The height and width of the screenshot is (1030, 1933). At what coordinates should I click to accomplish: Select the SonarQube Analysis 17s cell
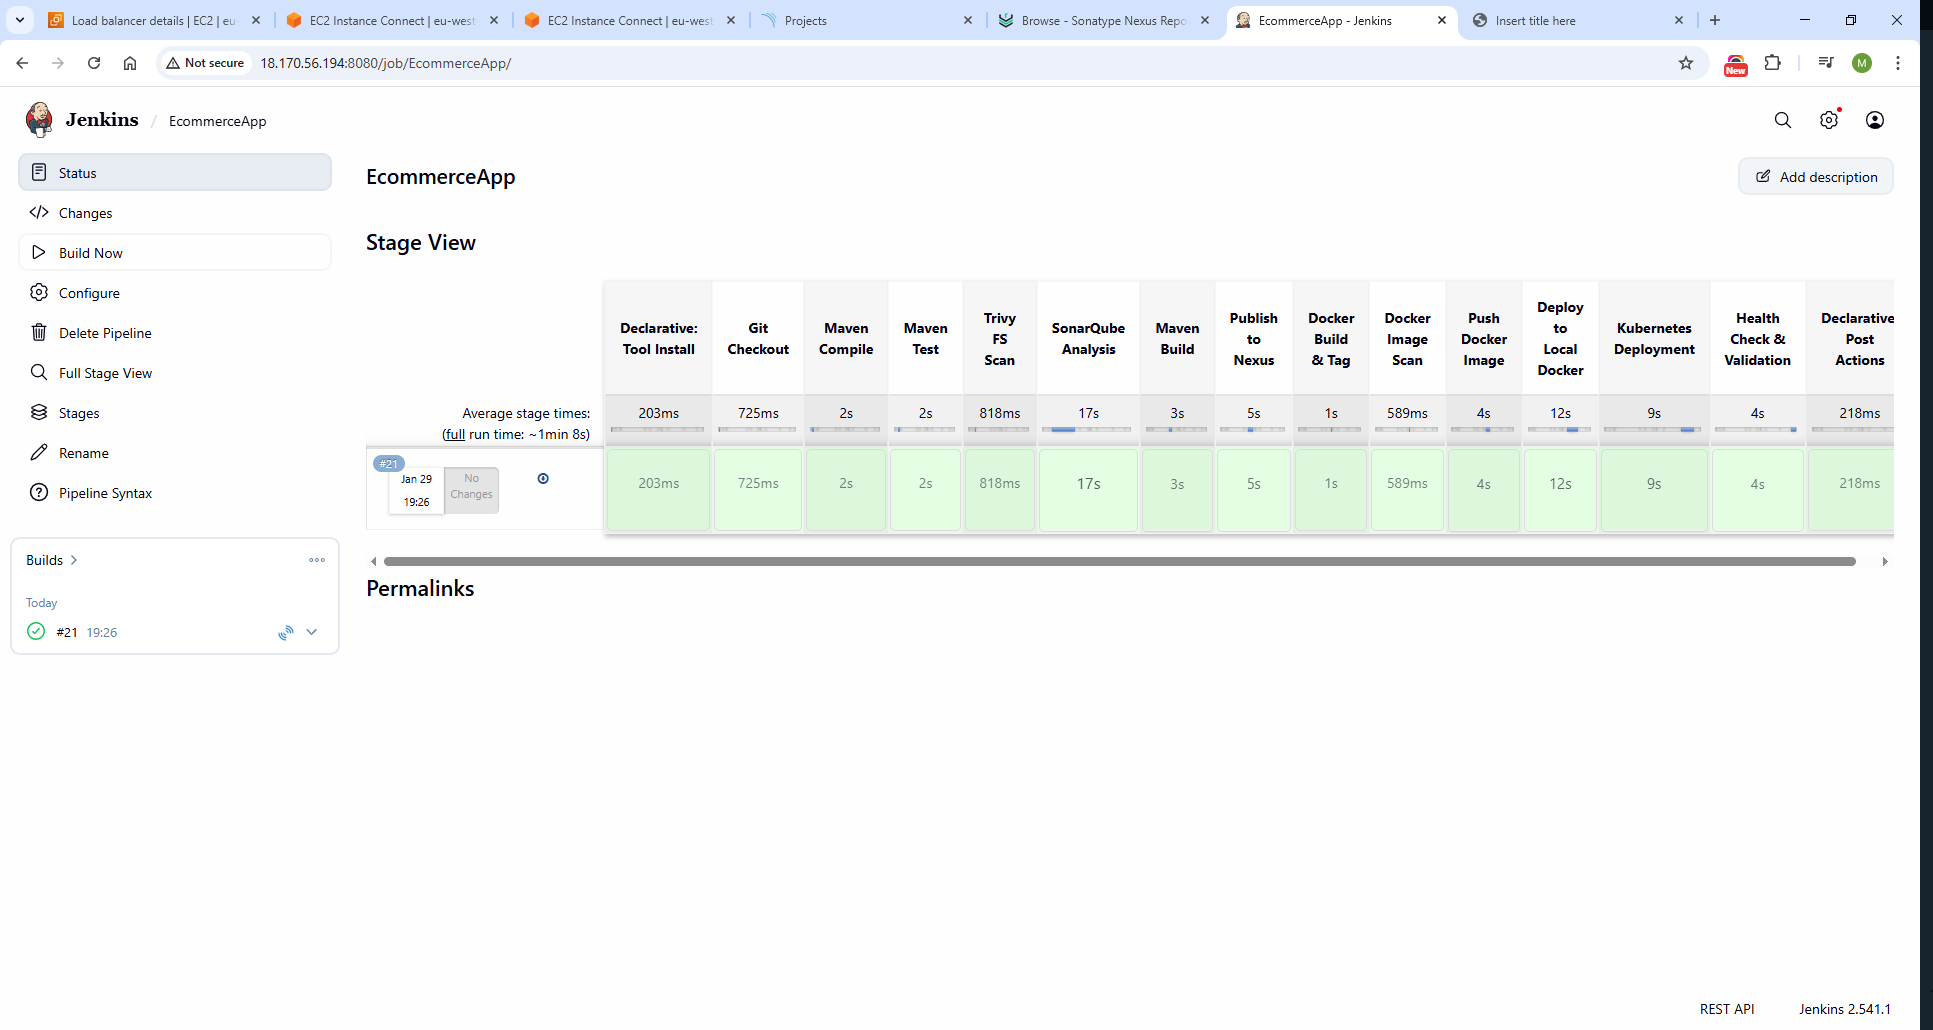click(1088, 489)
